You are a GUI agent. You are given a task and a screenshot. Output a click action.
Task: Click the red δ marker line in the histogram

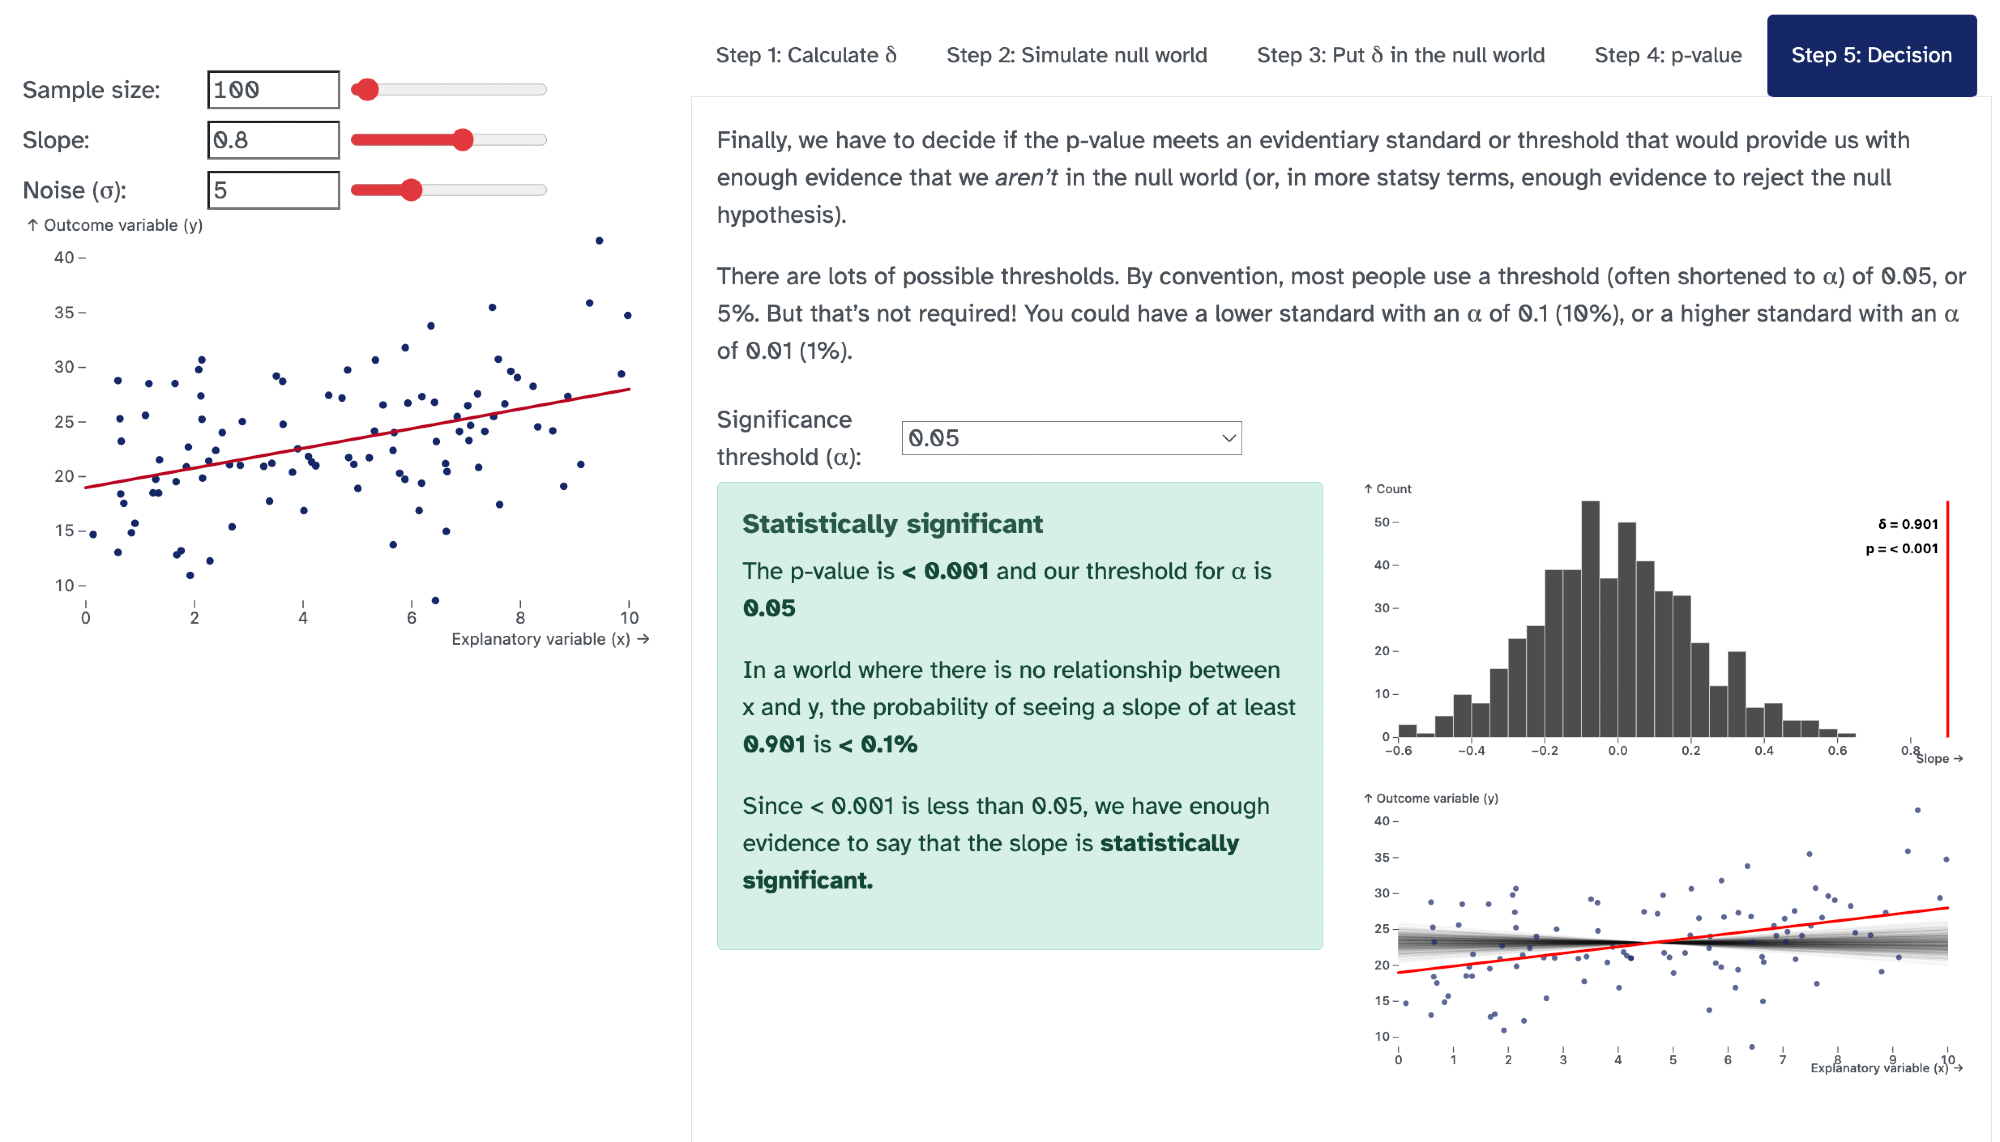(x=1947, y=620)
